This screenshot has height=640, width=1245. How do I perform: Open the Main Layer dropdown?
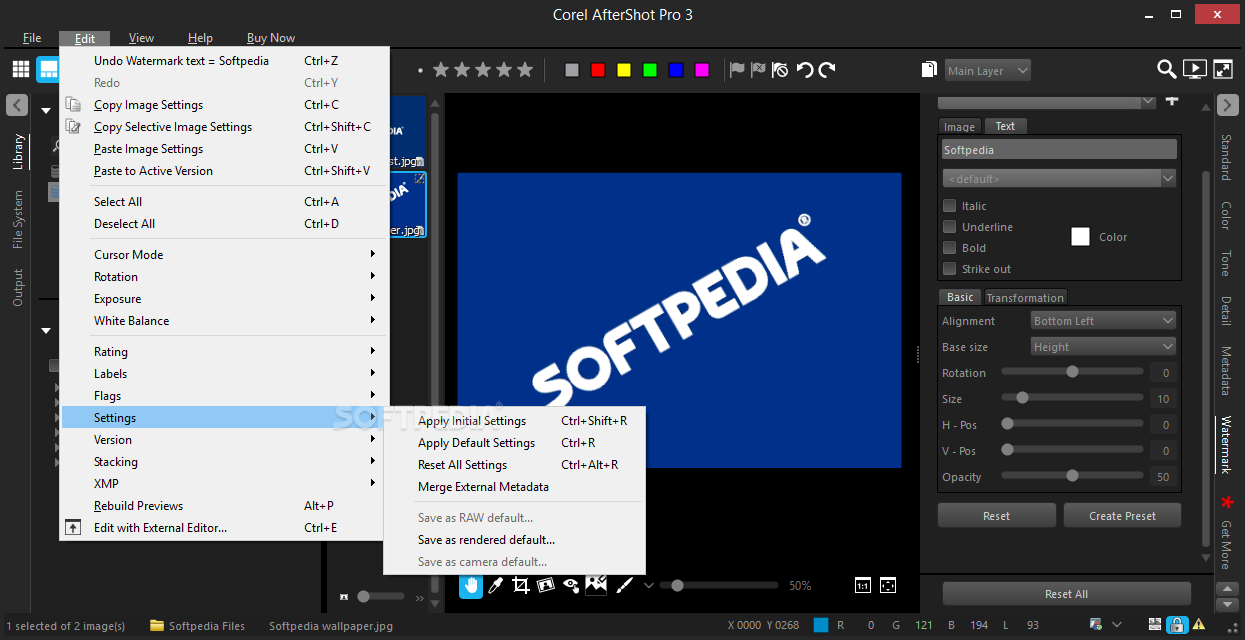[988, 71]
